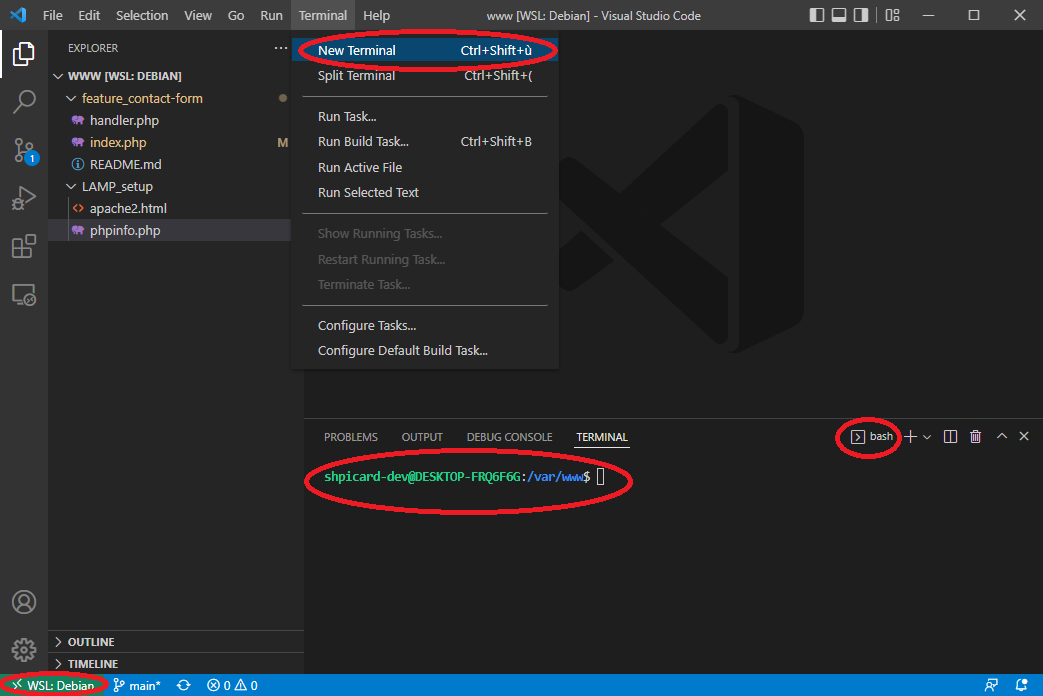Open the Selection menu
This screenshot has height=696, width=1043.
[142, 15]
